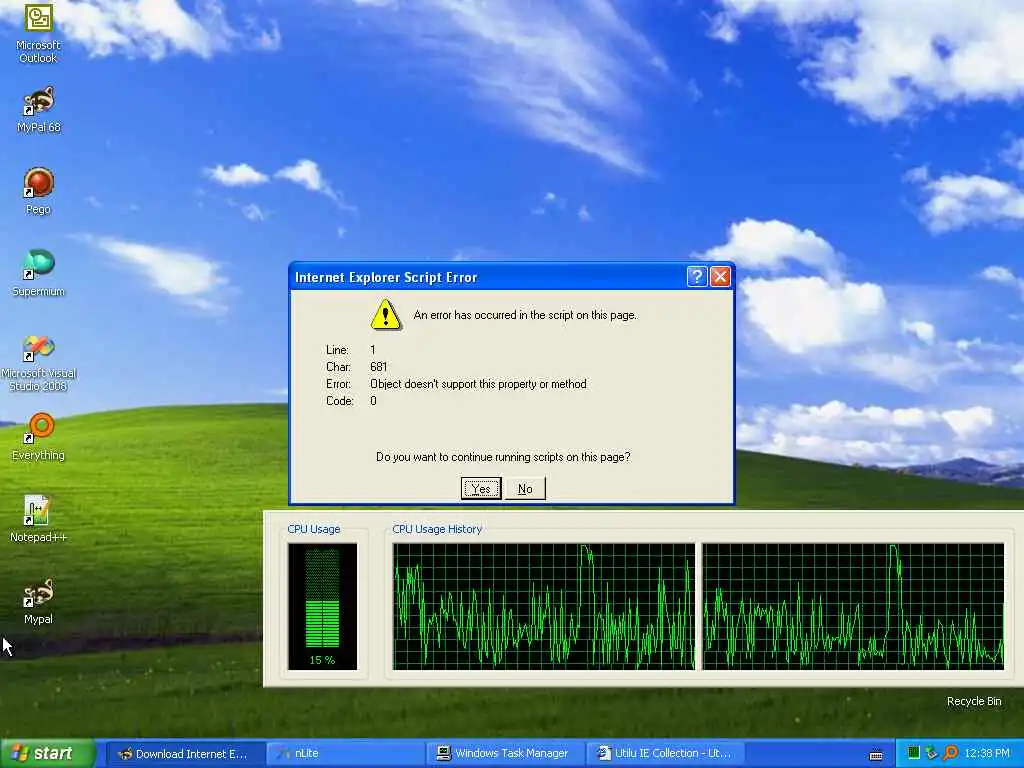1024x768 pixels.
Task: Select the Everything search shortcut
Action: coord(38,436)
